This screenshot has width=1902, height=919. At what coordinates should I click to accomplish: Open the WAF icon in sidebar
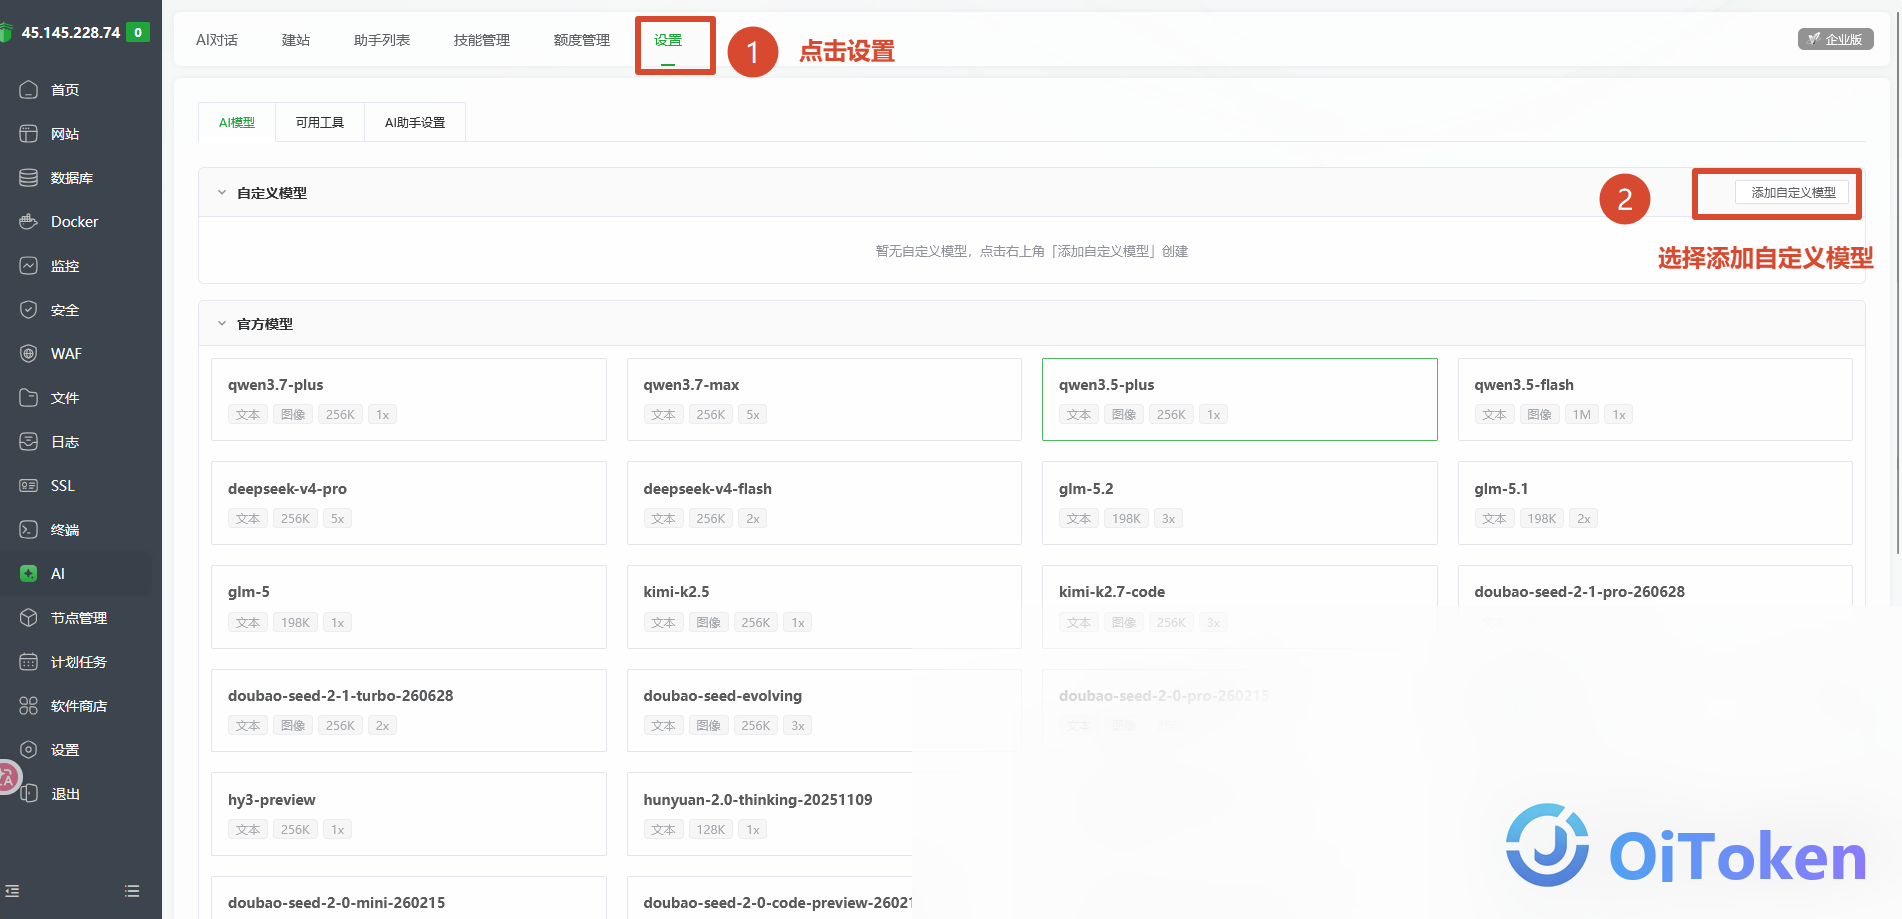pyautogui.click(x=28, y=354)
